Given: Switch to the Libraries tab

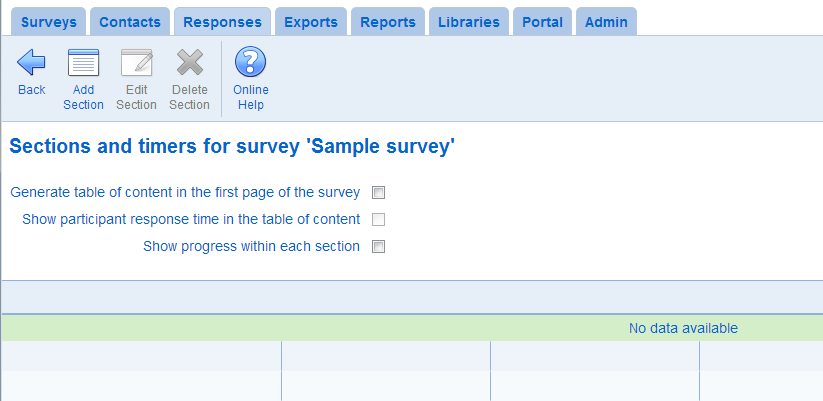Looking at the screenshot, I should [469, 22].
